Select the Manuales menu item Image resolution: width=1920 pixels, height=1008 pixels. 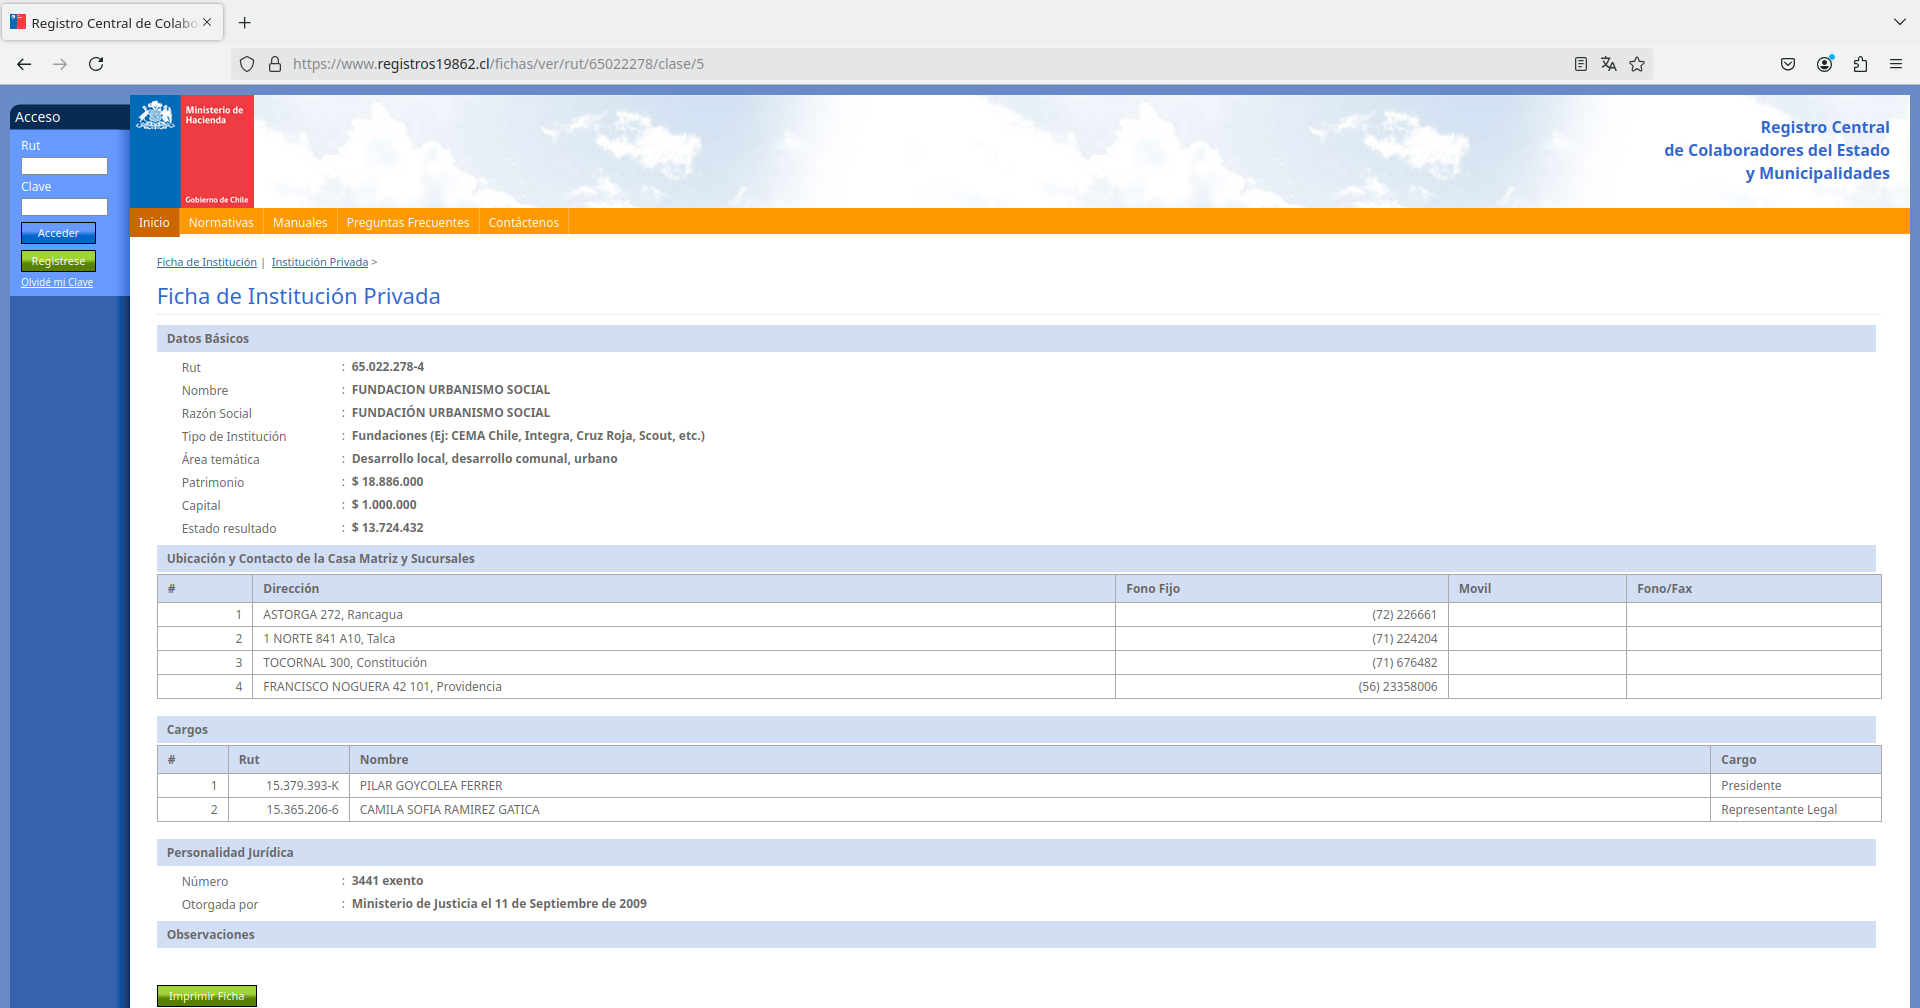tap(300, 223)
